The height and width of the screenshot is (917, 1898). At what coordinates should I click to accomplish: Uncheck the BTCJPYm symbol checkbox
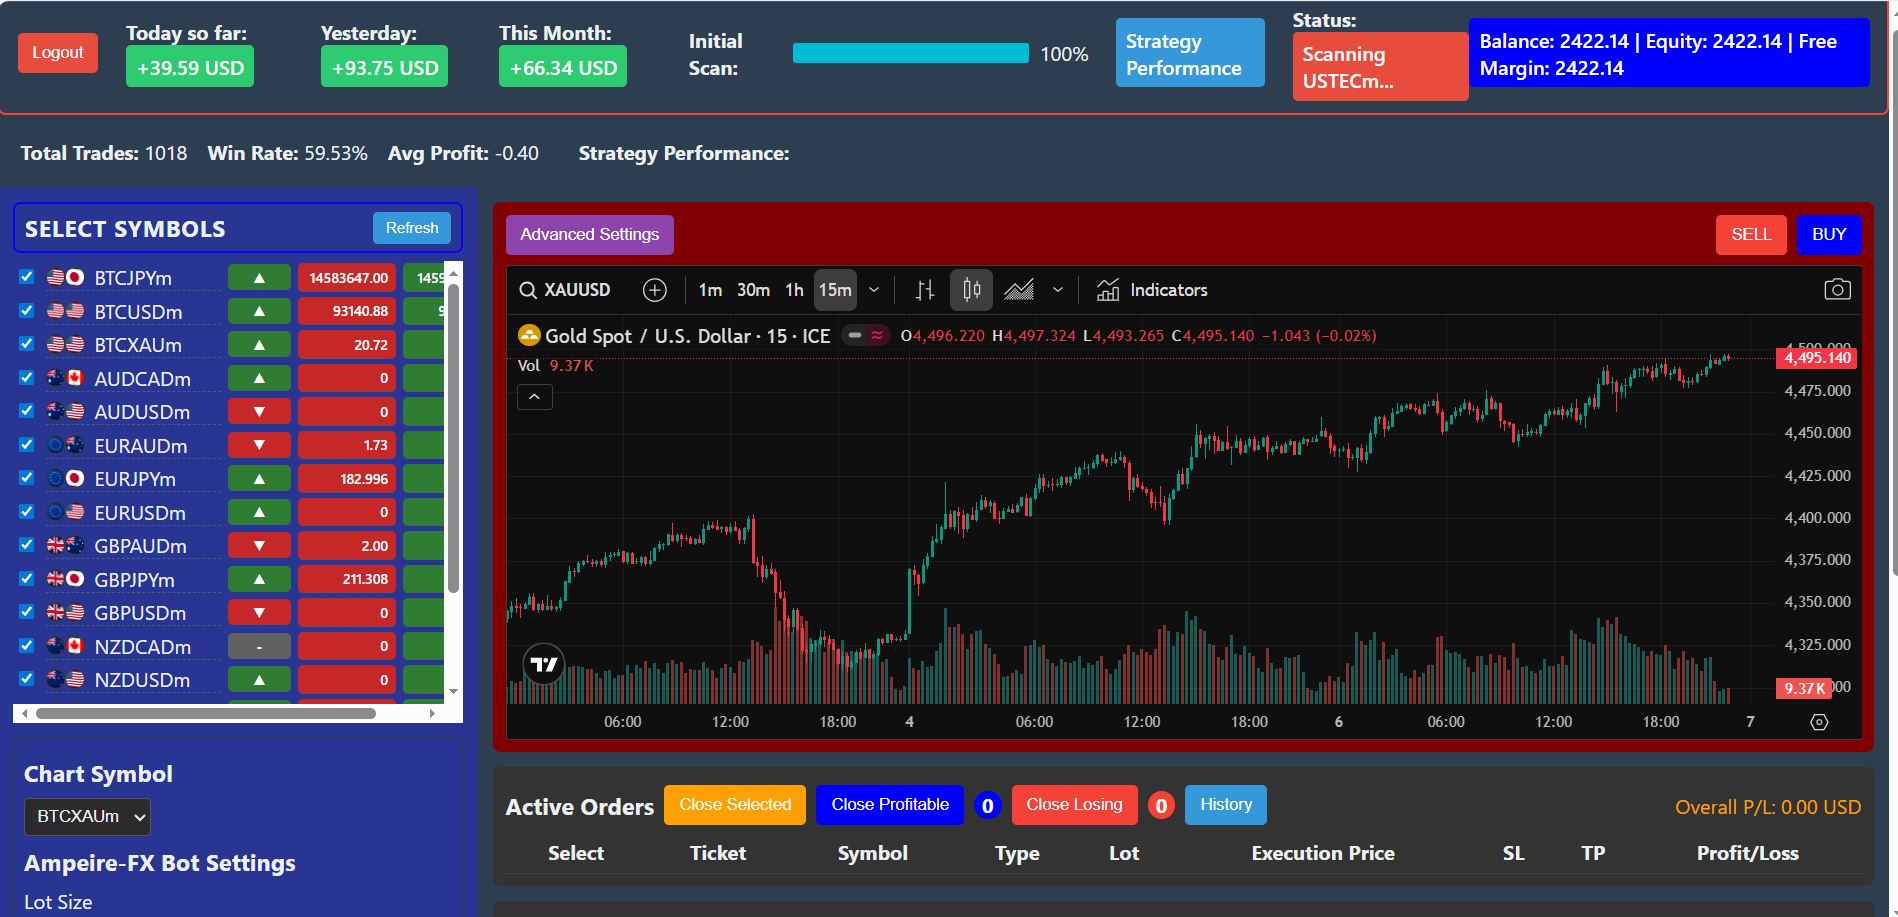click(x=27, y=277)
